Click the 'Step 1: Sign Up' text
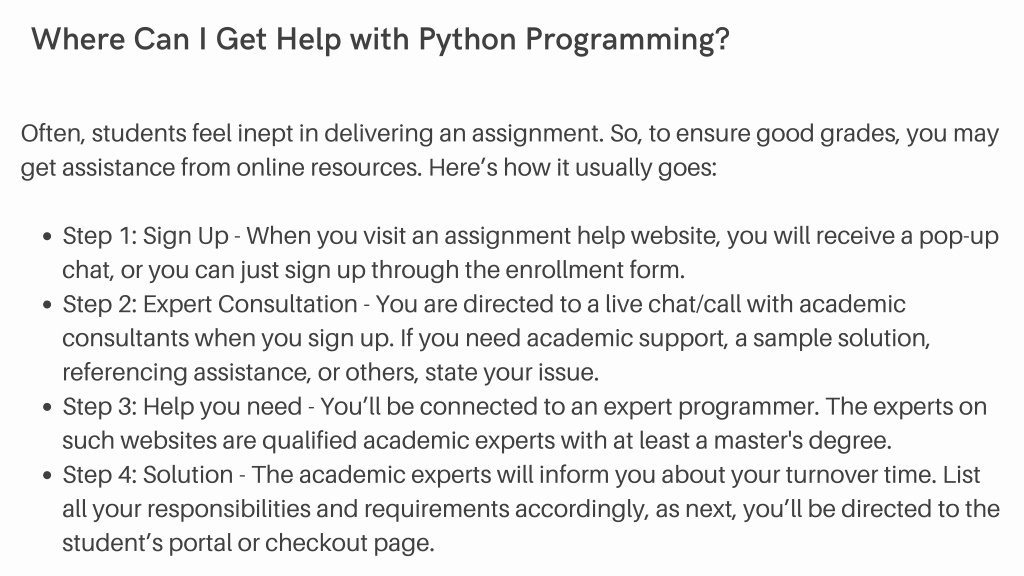Image resolution: width=1024 pixels, height=576 pixels. tap(146, 236)
